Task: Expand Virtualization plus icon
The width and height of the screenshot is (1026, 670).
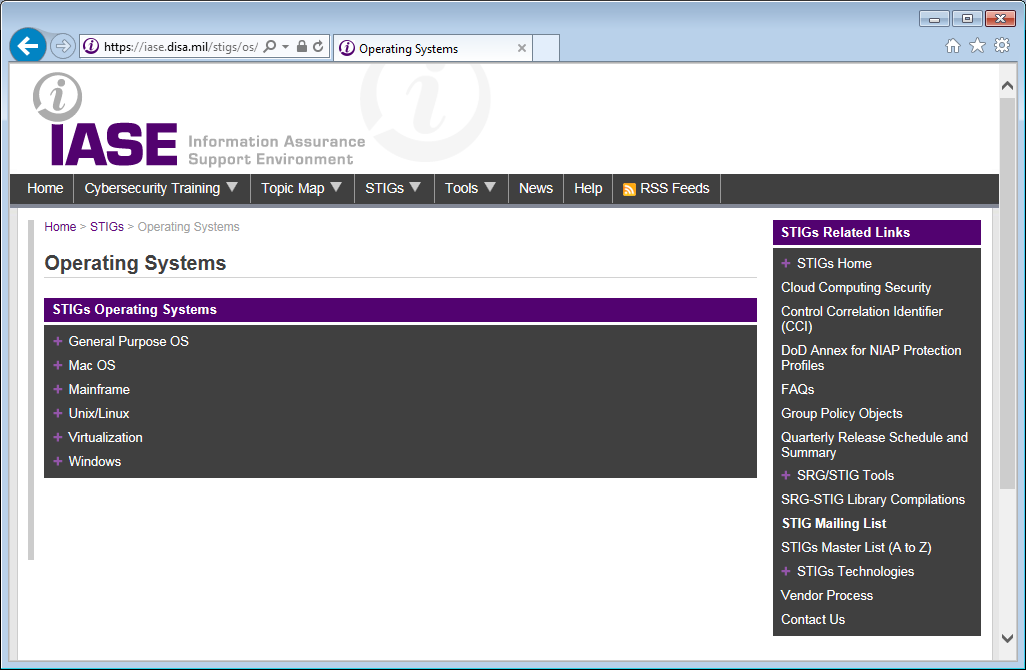Action: (x=58, y=437)
